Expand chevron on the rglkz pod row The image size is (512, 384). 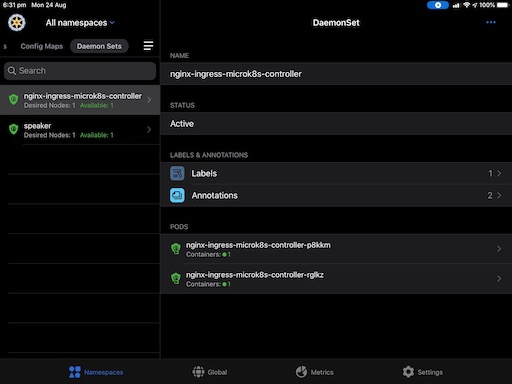(499, 279)
